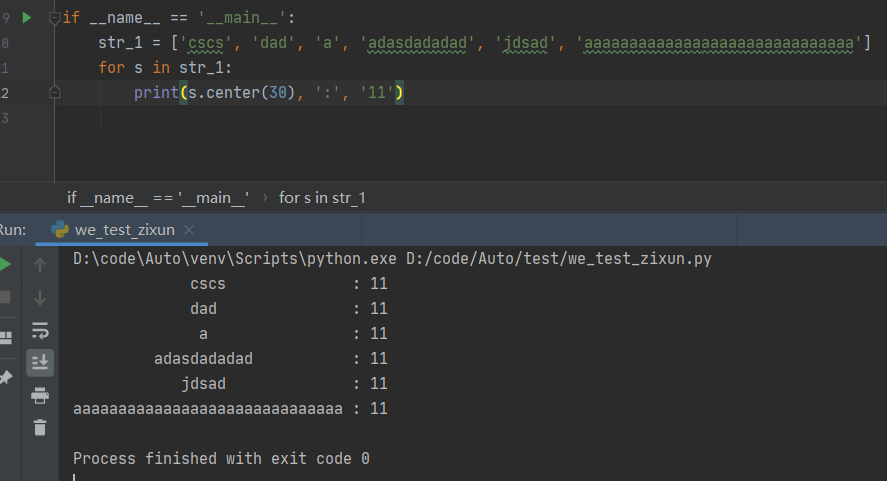The height and width of the screenshot is (481, 887).
Task: Collapse the fold-end marker on the print line
Action: tap(54, 92)
